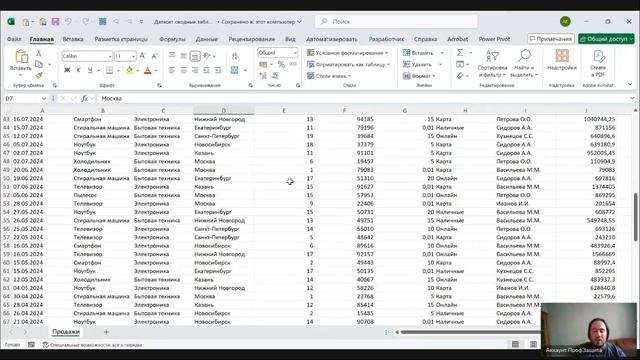
Task: Open Стили ячеек menu
Action: 329,76
